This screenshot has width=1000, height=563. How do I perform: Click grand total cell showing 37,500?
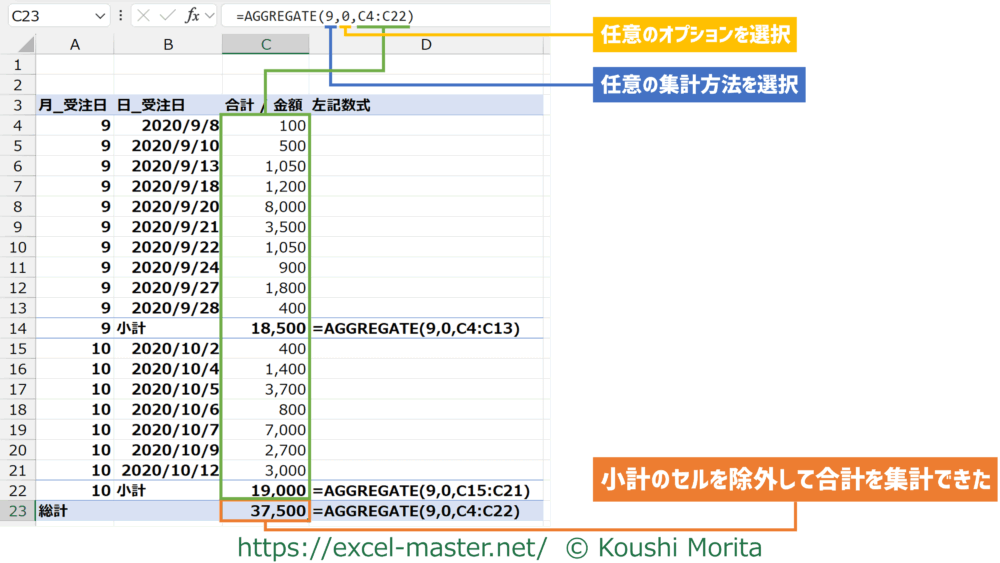coord(265,510)
